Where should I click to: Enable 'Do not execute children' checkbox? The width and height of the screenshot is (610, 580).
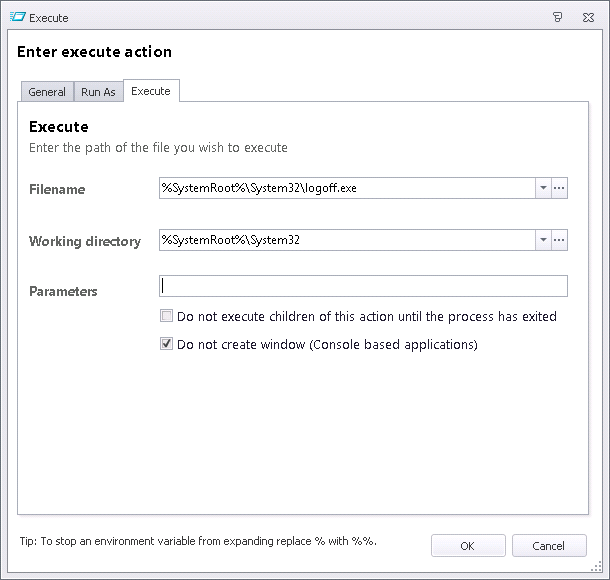point(167,316)
